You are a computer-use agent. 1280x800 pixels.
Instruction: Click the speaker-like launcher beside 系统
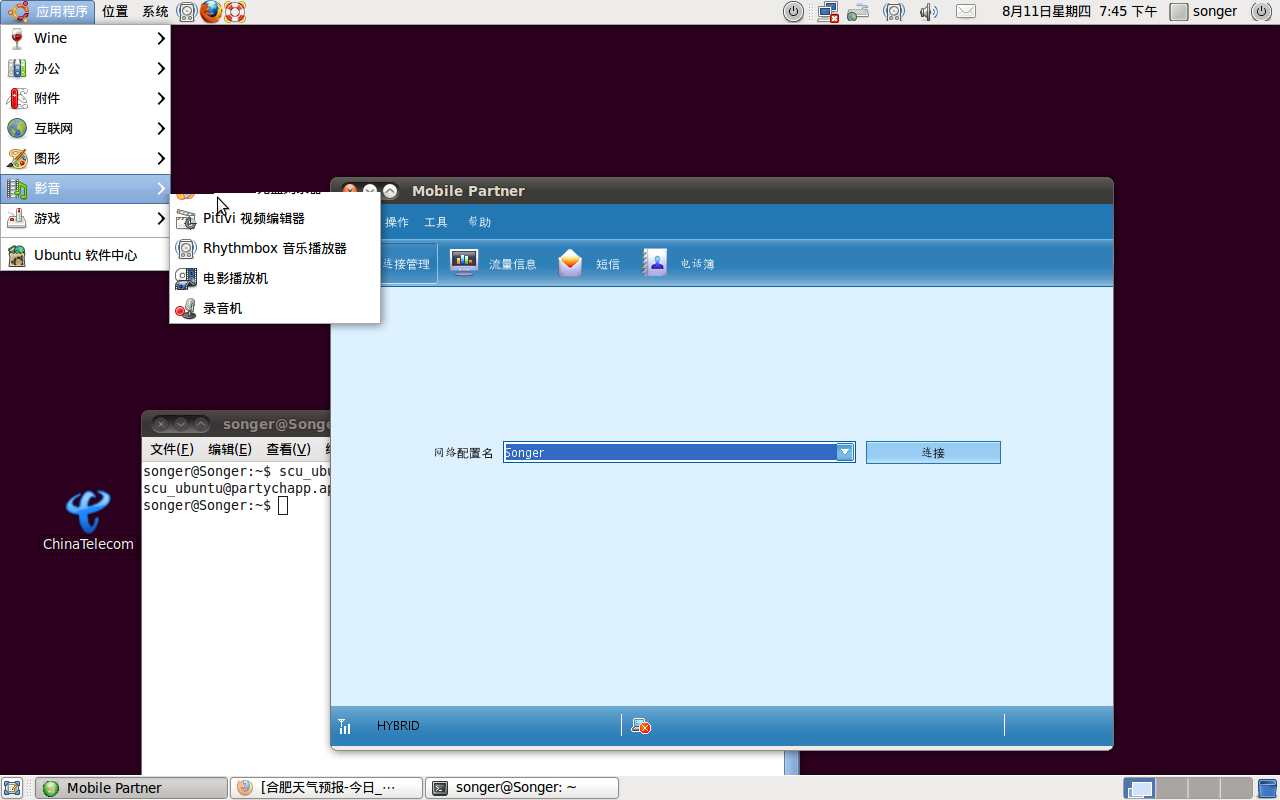187,12
